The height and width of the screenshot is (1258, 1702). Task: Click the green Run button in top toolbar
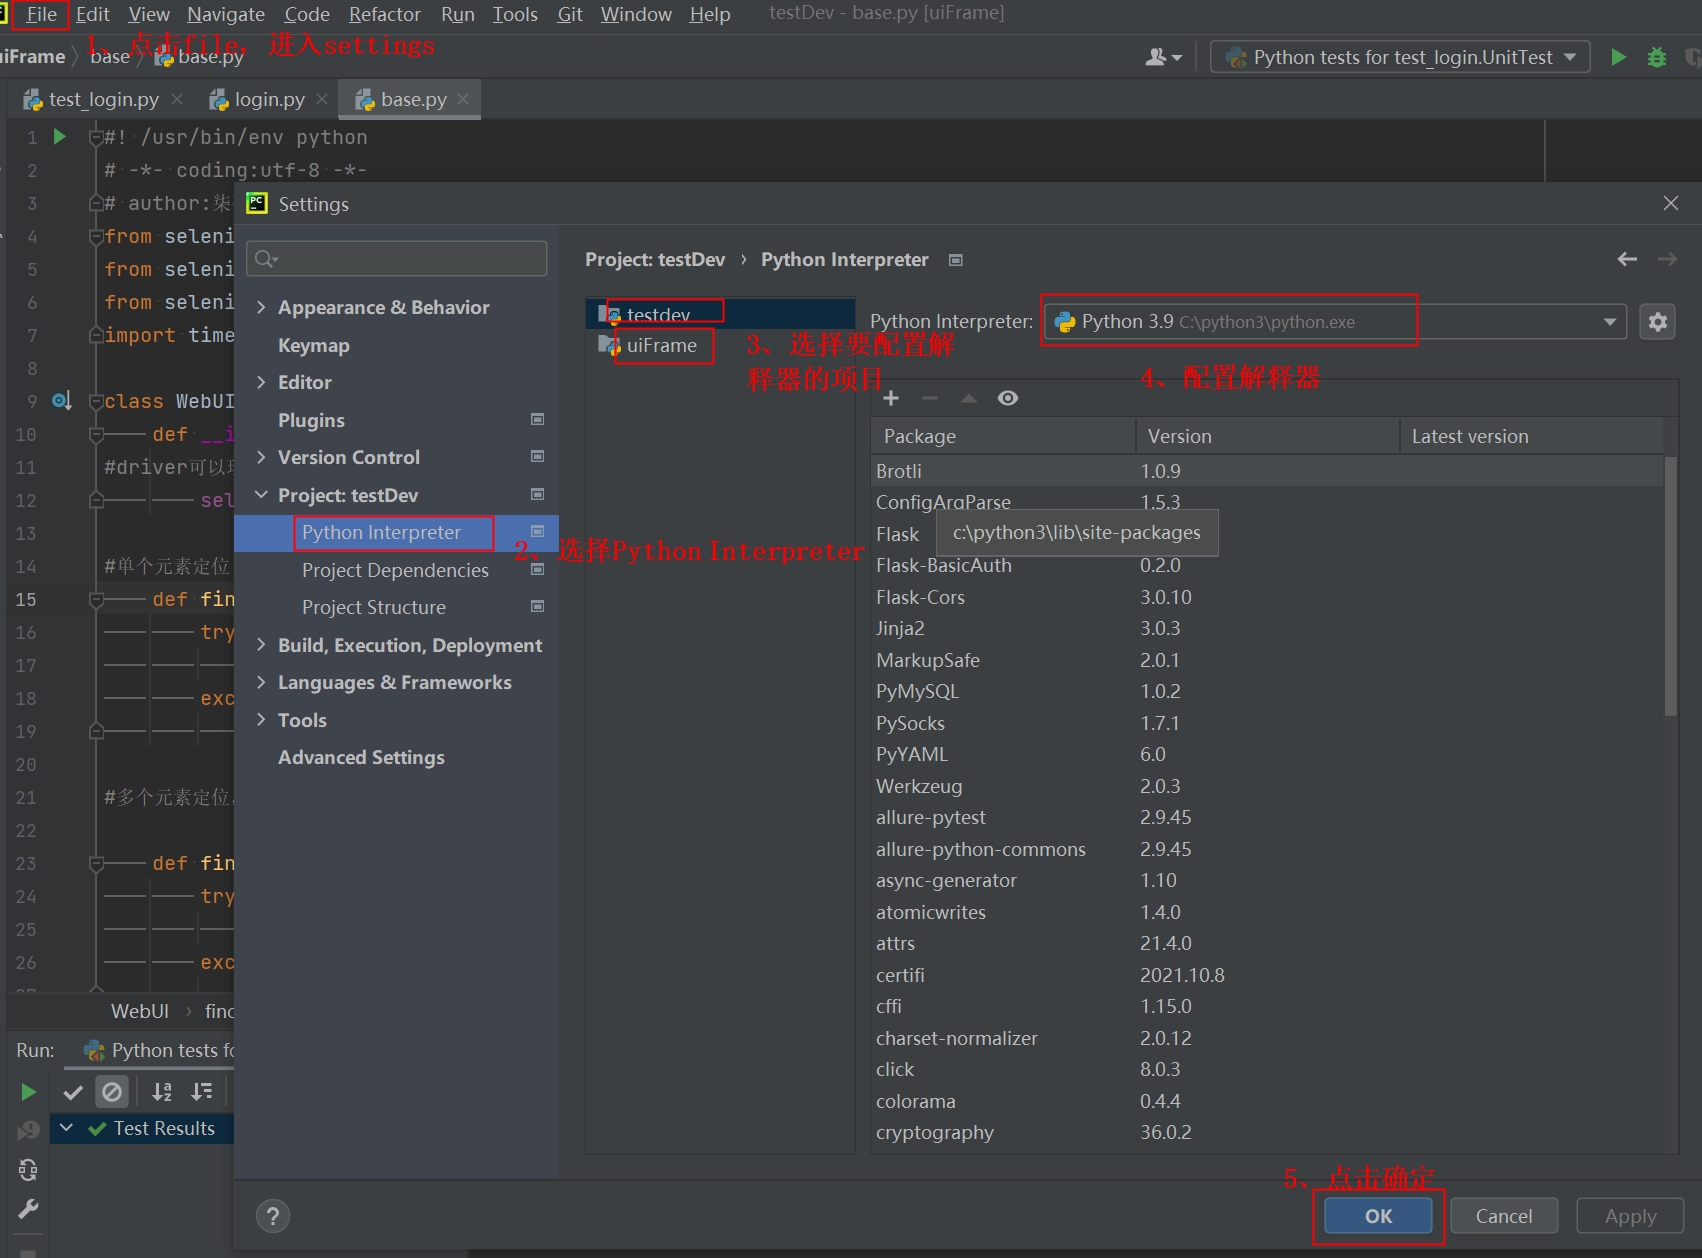(1618, 57)
